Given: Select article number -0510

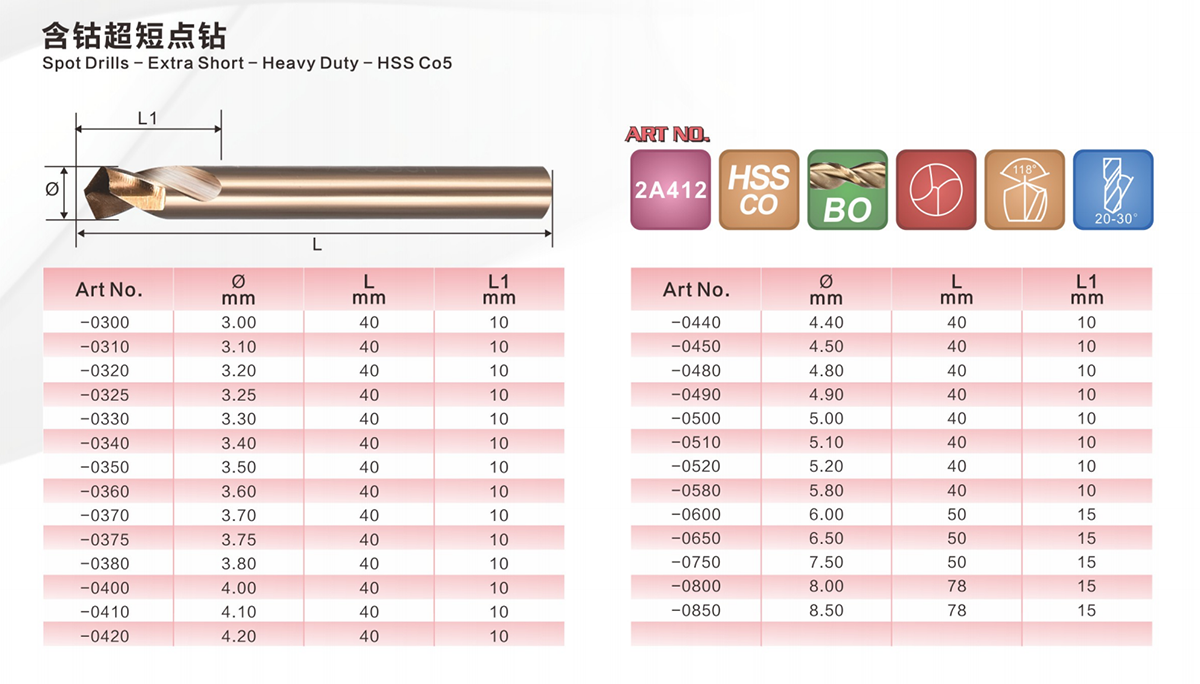Looking at the screenshot, I should (695, 442).
